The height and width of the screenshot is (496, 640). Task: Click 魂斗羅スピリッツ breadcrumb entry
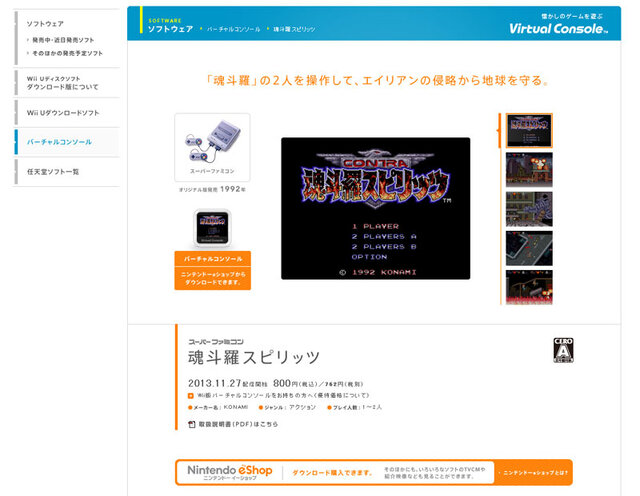(x=294, y=29)
